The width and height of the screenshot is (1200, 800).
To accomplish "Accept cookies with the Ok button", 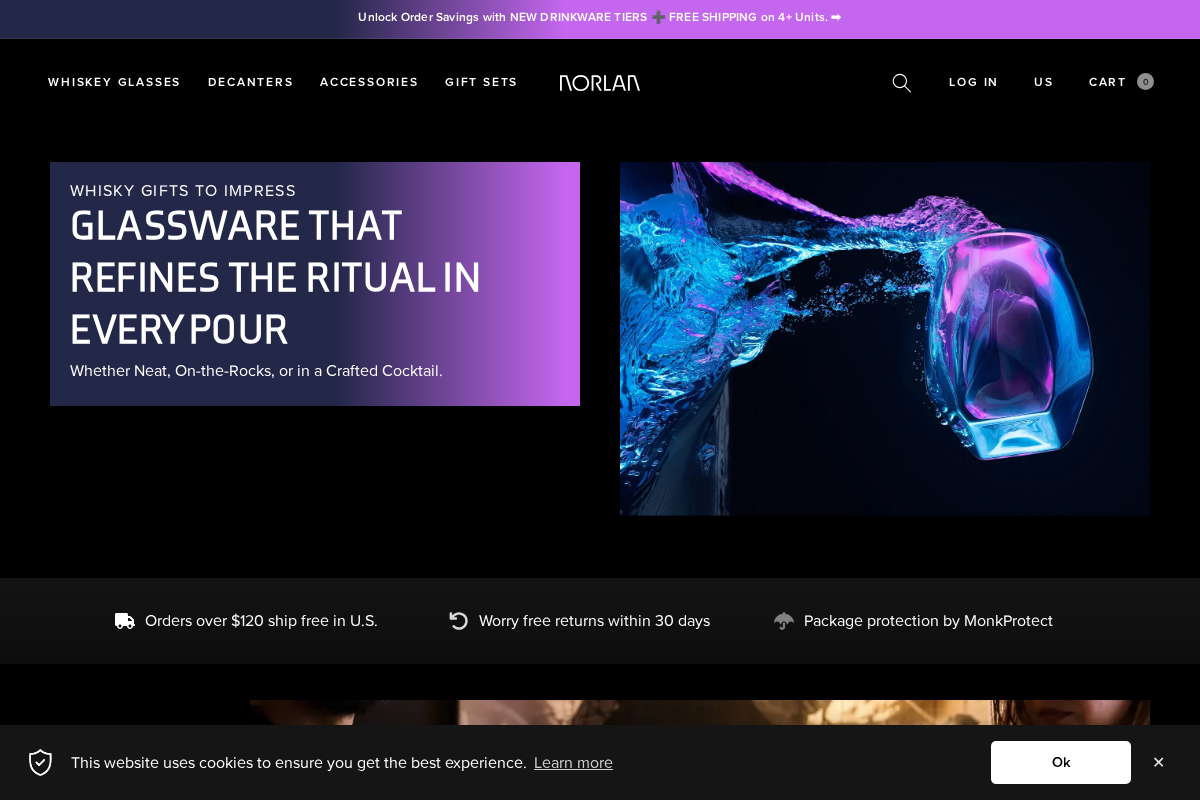I will 1061,762.
